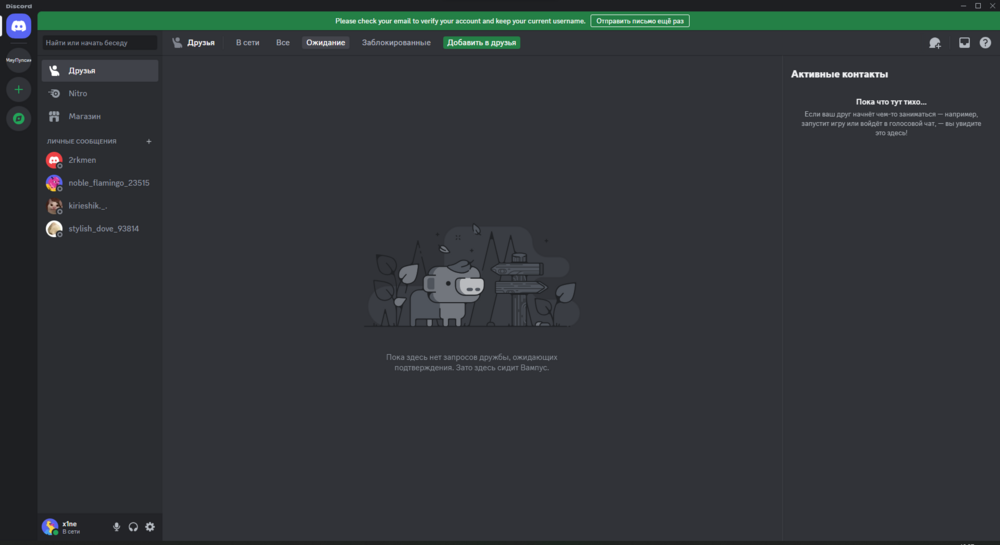Select the Ожидание tab

pyautogui.click(x=325, y=43)
